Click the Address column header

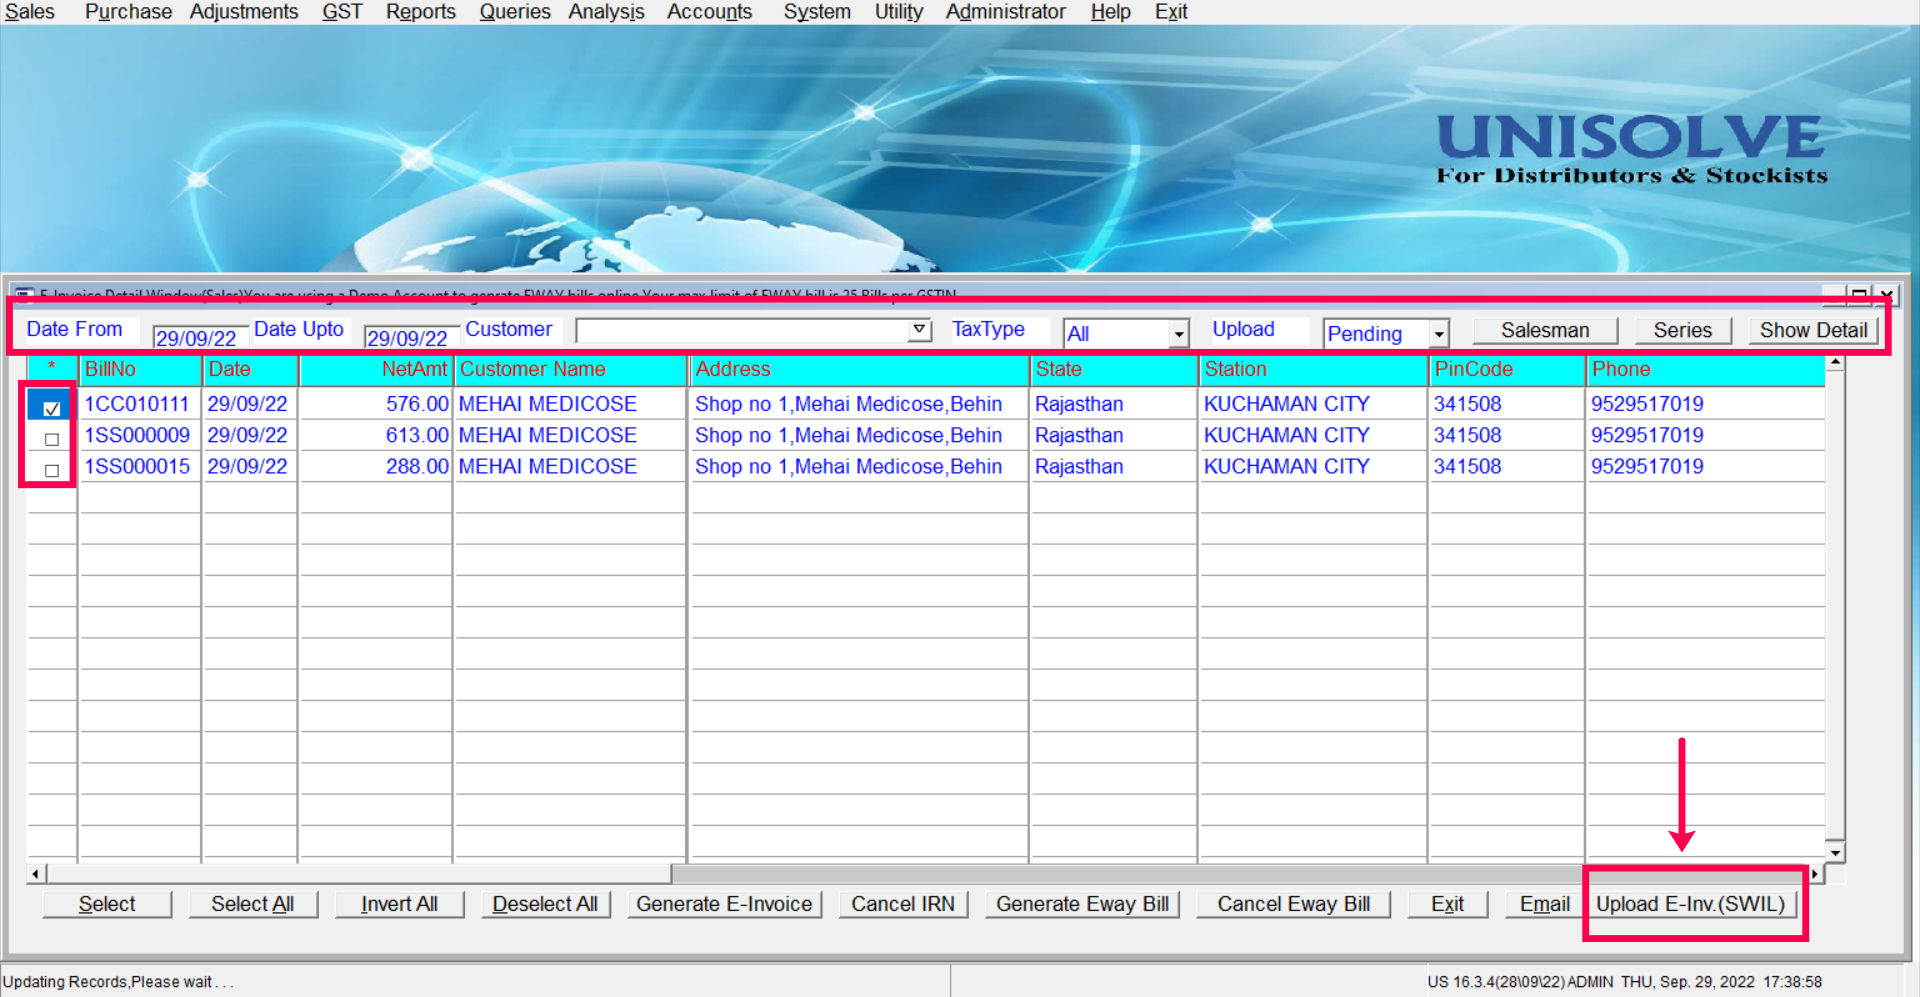860,369
